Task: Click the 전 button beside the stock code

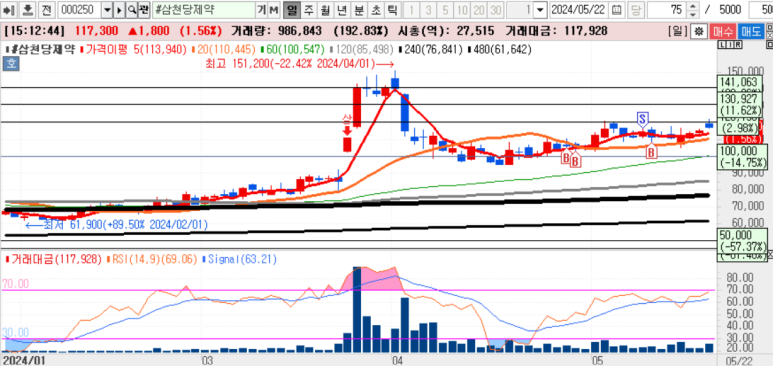Action: click(x=47, y=9)
